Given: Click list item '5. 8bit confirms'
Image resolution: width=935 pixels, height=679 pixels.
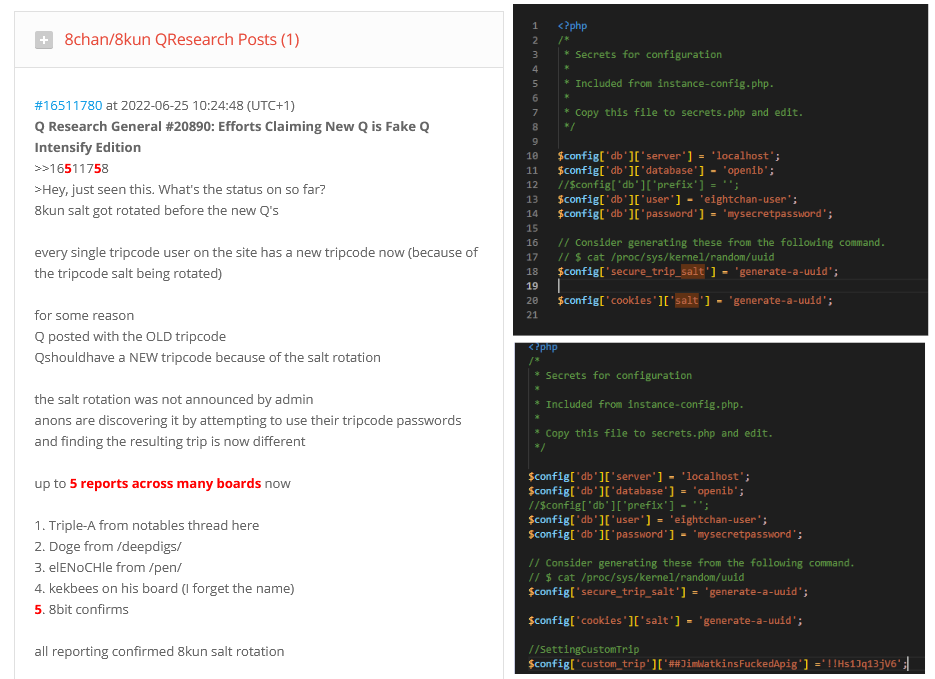Looking at the screenshot, I should click(x=82, y=609).
